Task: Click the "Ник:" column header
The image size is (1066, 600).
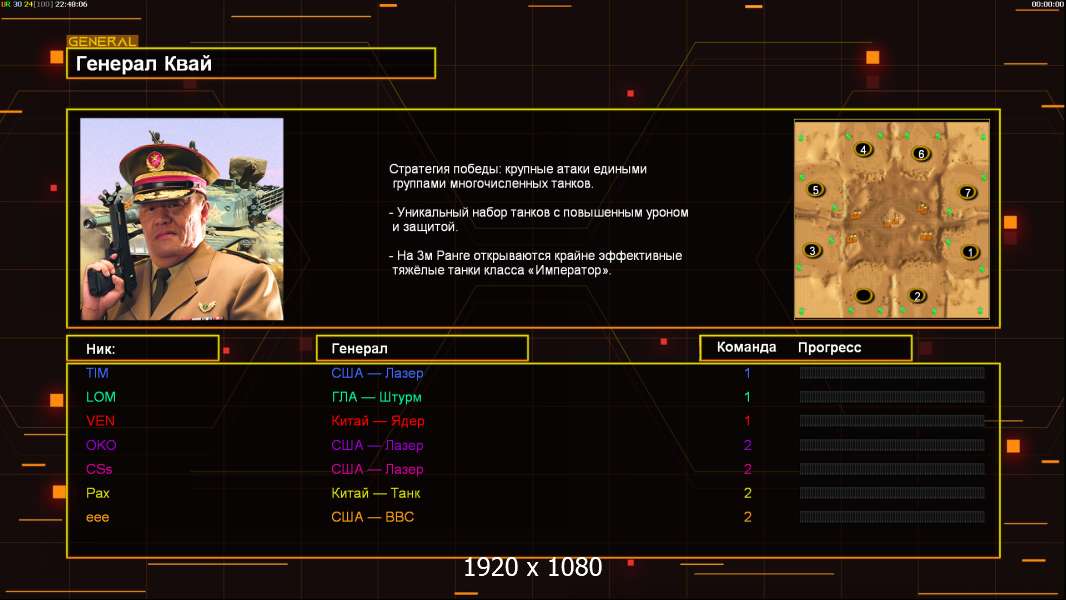Action: (142, 348)
